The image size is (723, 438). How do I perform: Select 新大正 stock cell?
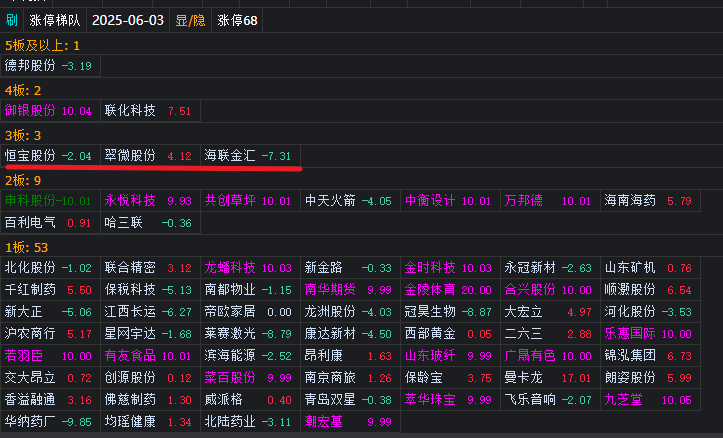[50, 312]
